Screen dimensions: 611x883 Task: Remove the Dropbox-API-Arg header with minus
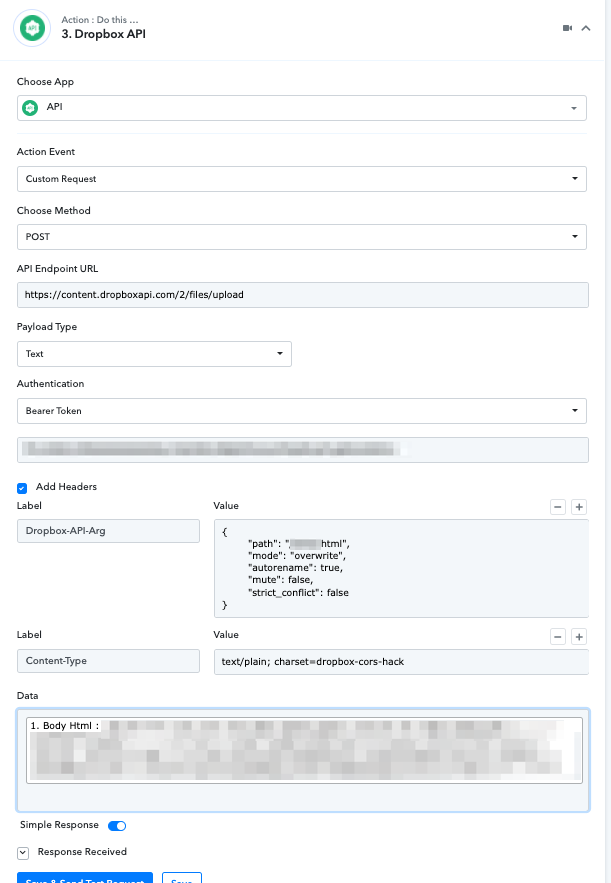click(x=558, y=507)
